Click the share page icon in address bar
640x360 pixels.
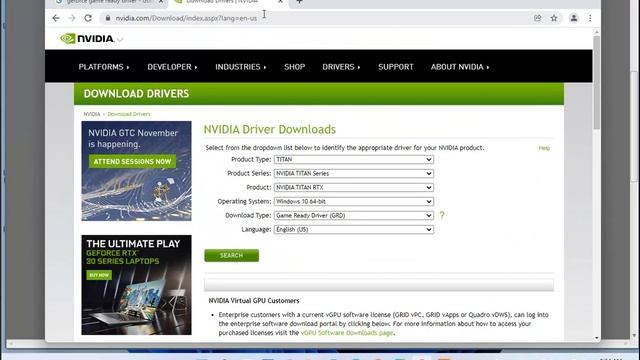click(538, 18)
